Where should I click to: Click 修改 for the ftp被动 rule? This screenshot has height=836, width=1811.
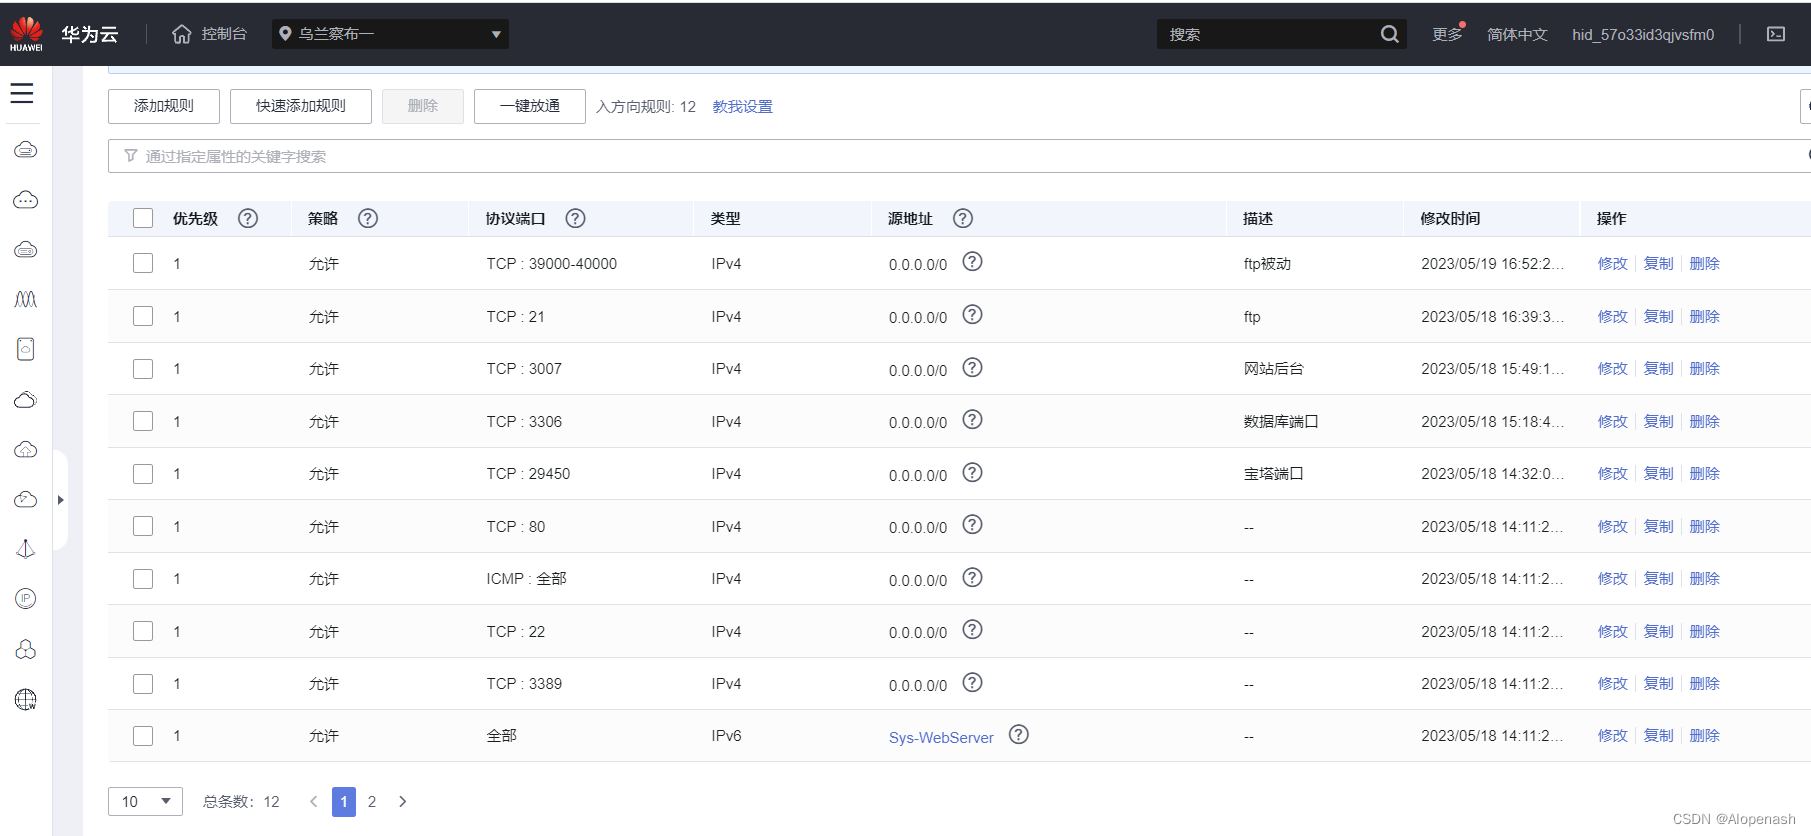pos(1612,264)
